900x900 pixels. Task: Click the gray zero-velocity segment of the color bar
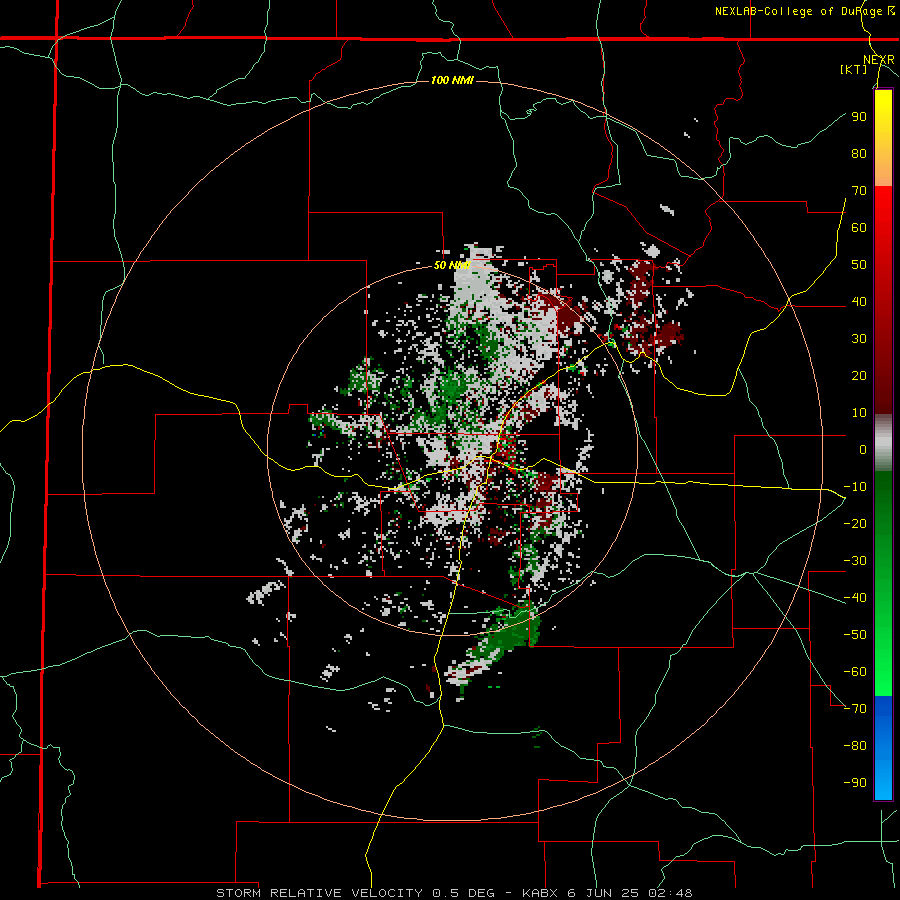(x=883, y=443)
